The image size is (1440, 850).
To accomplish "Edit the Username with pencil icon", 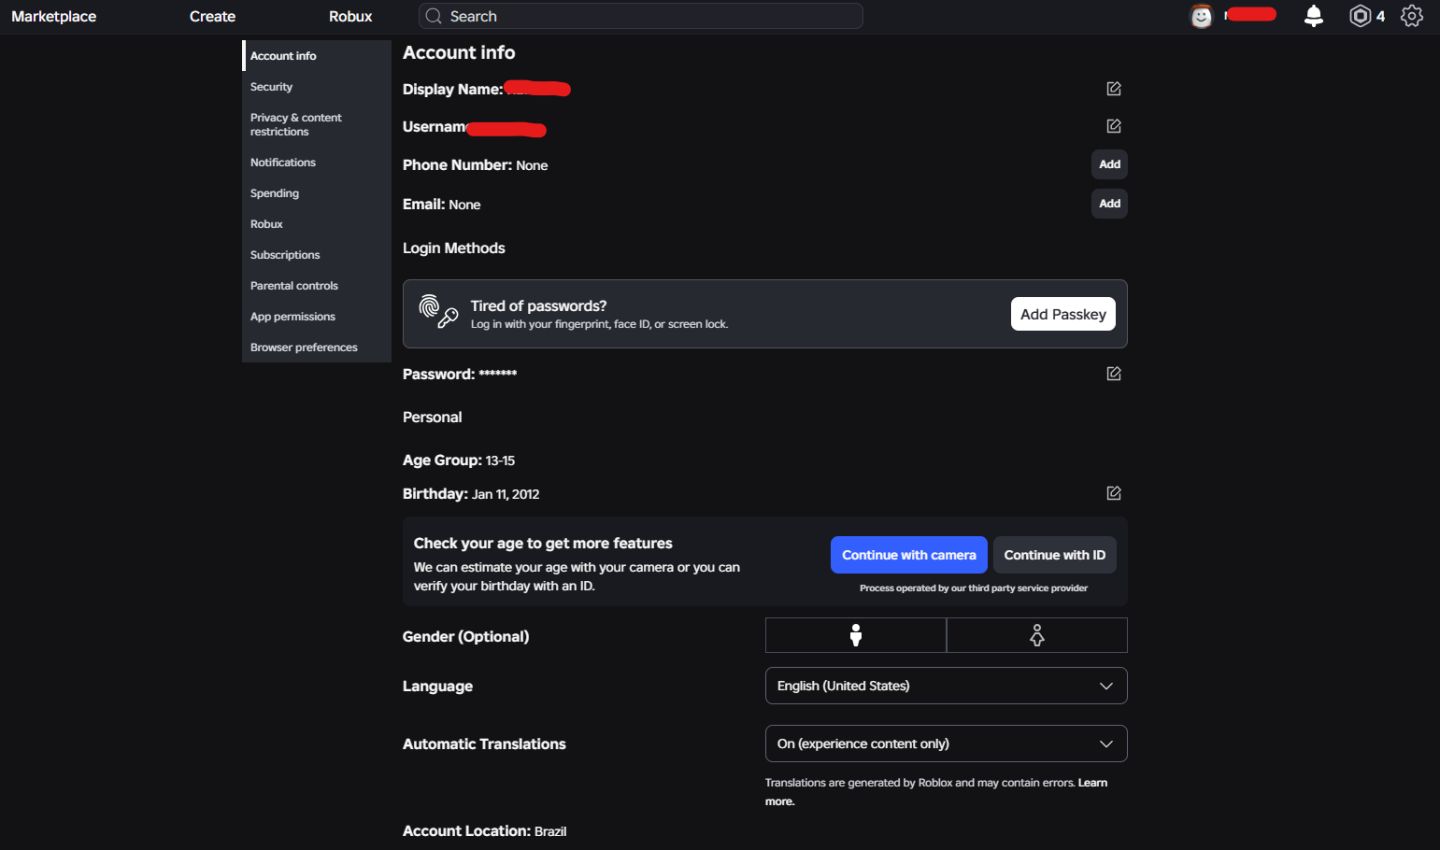I will coord(1113,126).
